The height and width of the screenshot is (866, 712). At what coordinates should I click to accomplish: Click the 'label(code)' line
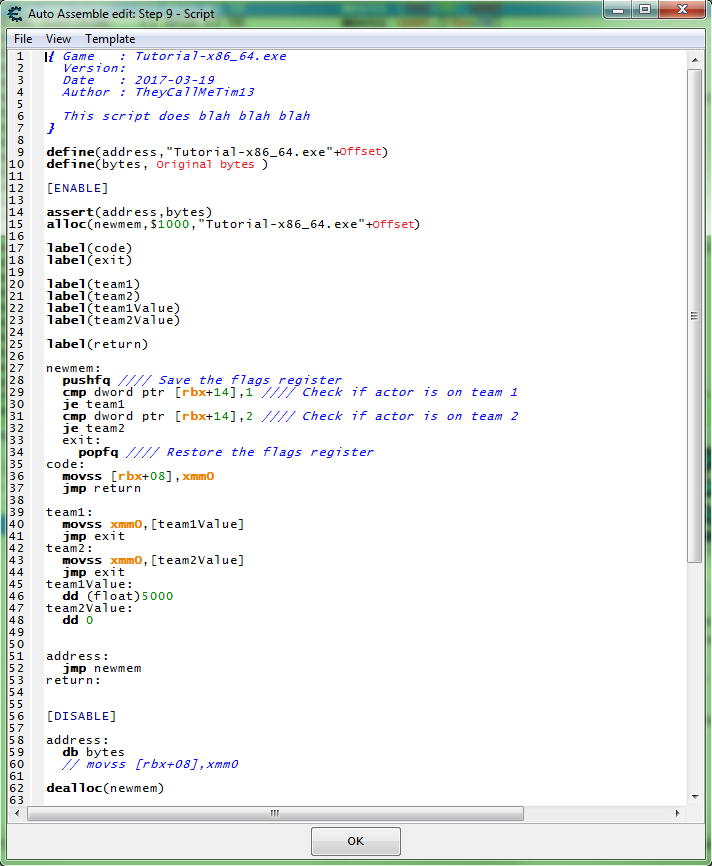pyautogui.click(x=89, y=248)
